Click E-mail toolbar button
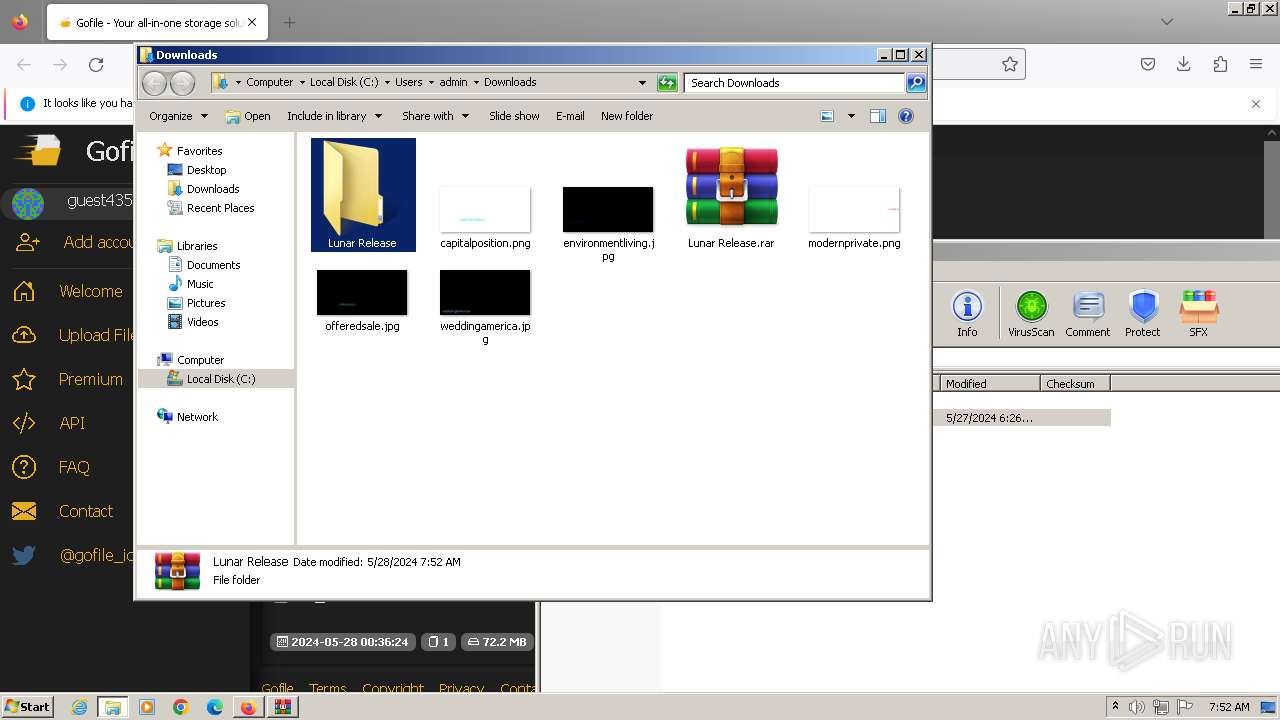Image resolution: width=1280 pixels, height=720 pixels. (x=570, y=116)
